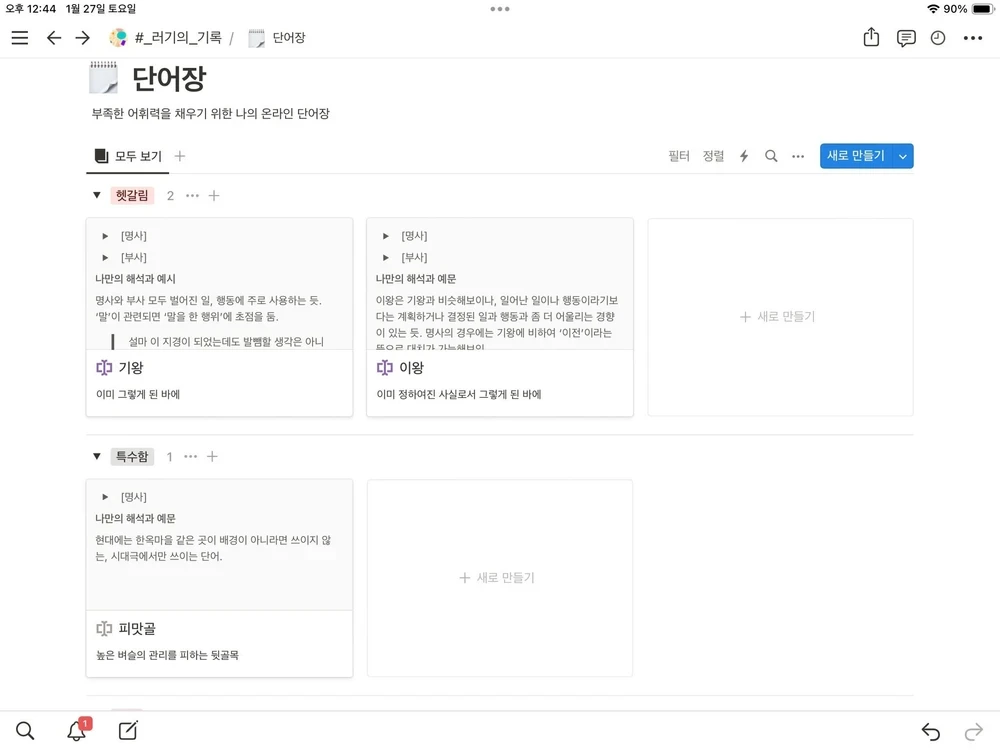Viewport: 1000px width, 750px height.
Task: Search the database with magnifier icon
Action: [x=771, y=156]
